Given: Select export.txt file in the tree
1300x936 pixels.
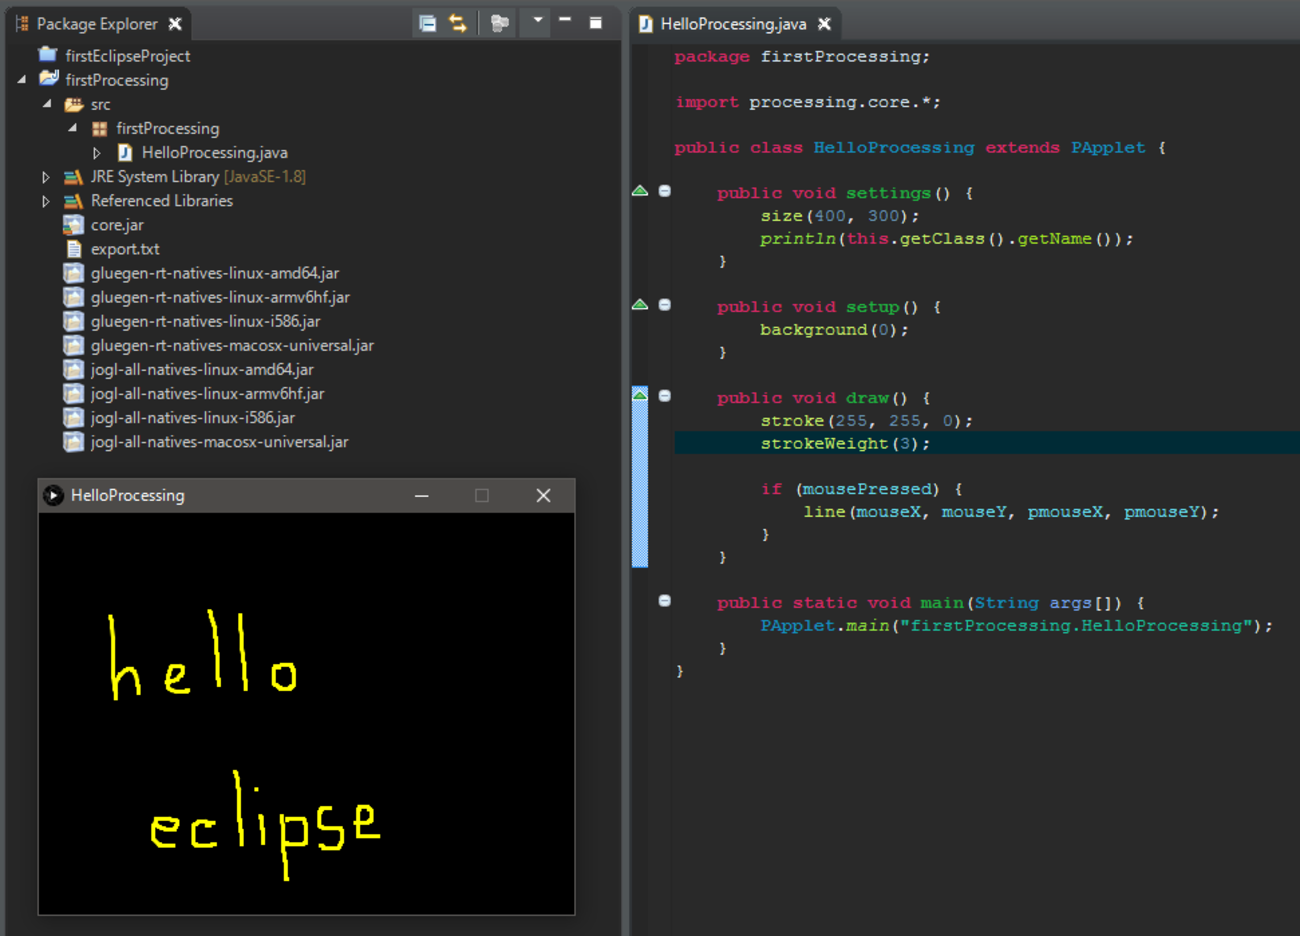Looking at the screenshot, I should point(124,249).
